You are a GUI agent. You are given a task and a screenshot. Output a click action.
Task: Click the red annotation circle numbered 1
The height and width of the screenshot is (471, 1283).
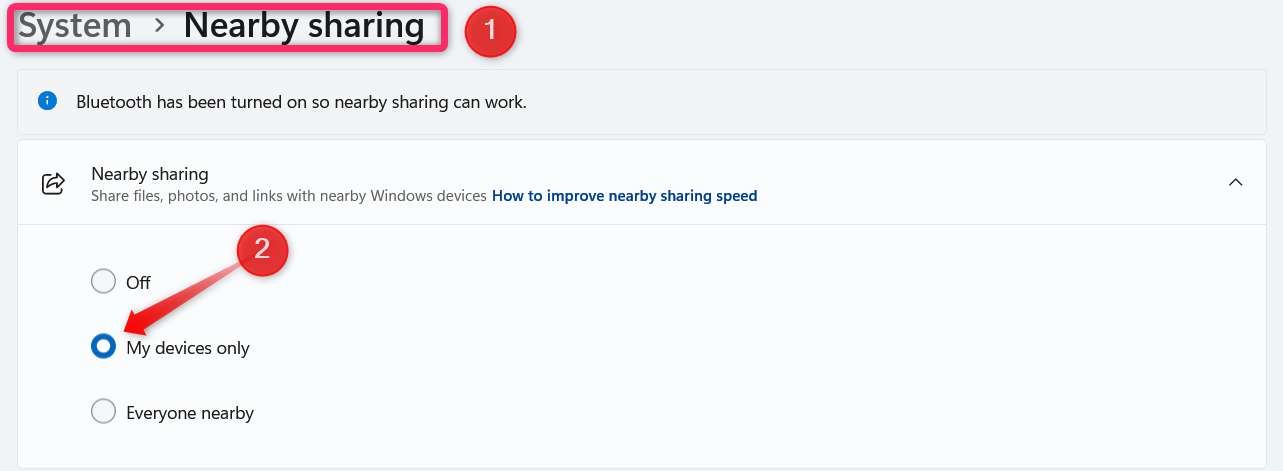490,31
